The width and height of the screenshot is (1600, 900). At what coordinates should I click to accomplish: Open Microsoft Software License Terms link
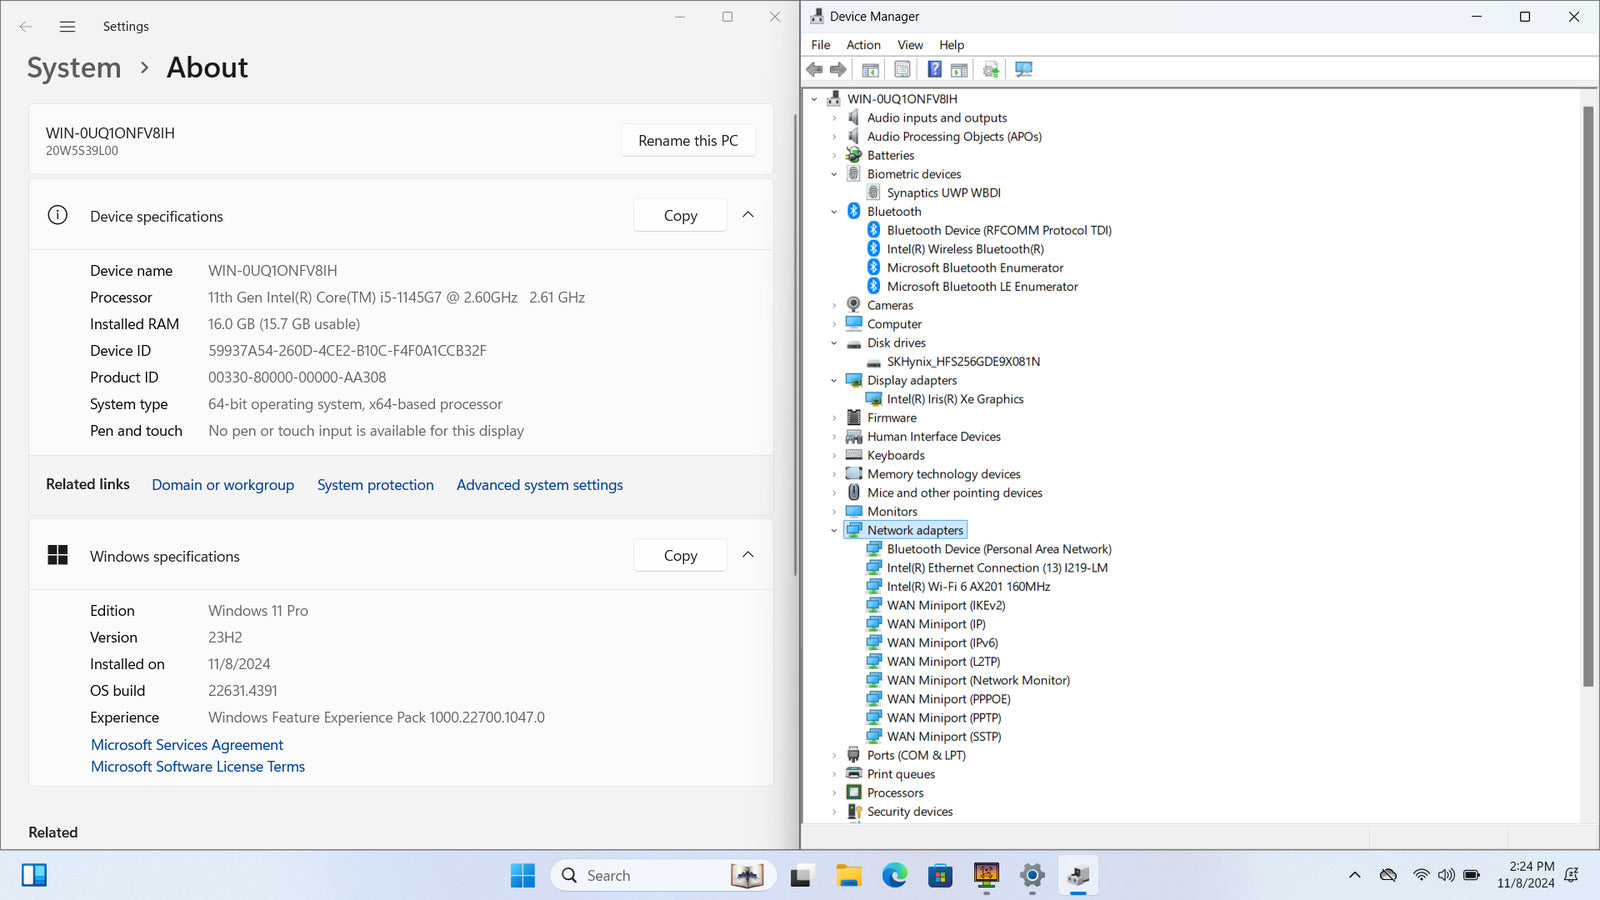[x=198, y=767]
